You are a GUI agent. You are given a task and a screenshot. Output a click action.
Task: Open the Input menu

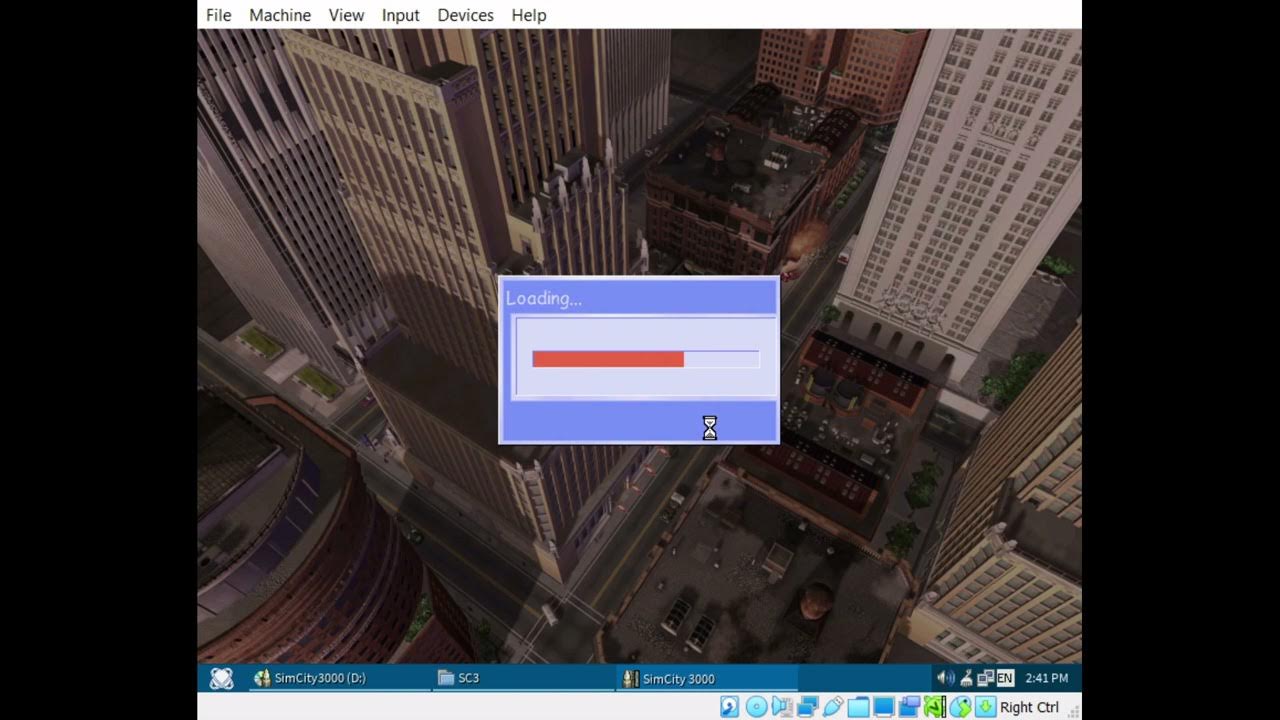pos(400,15)
